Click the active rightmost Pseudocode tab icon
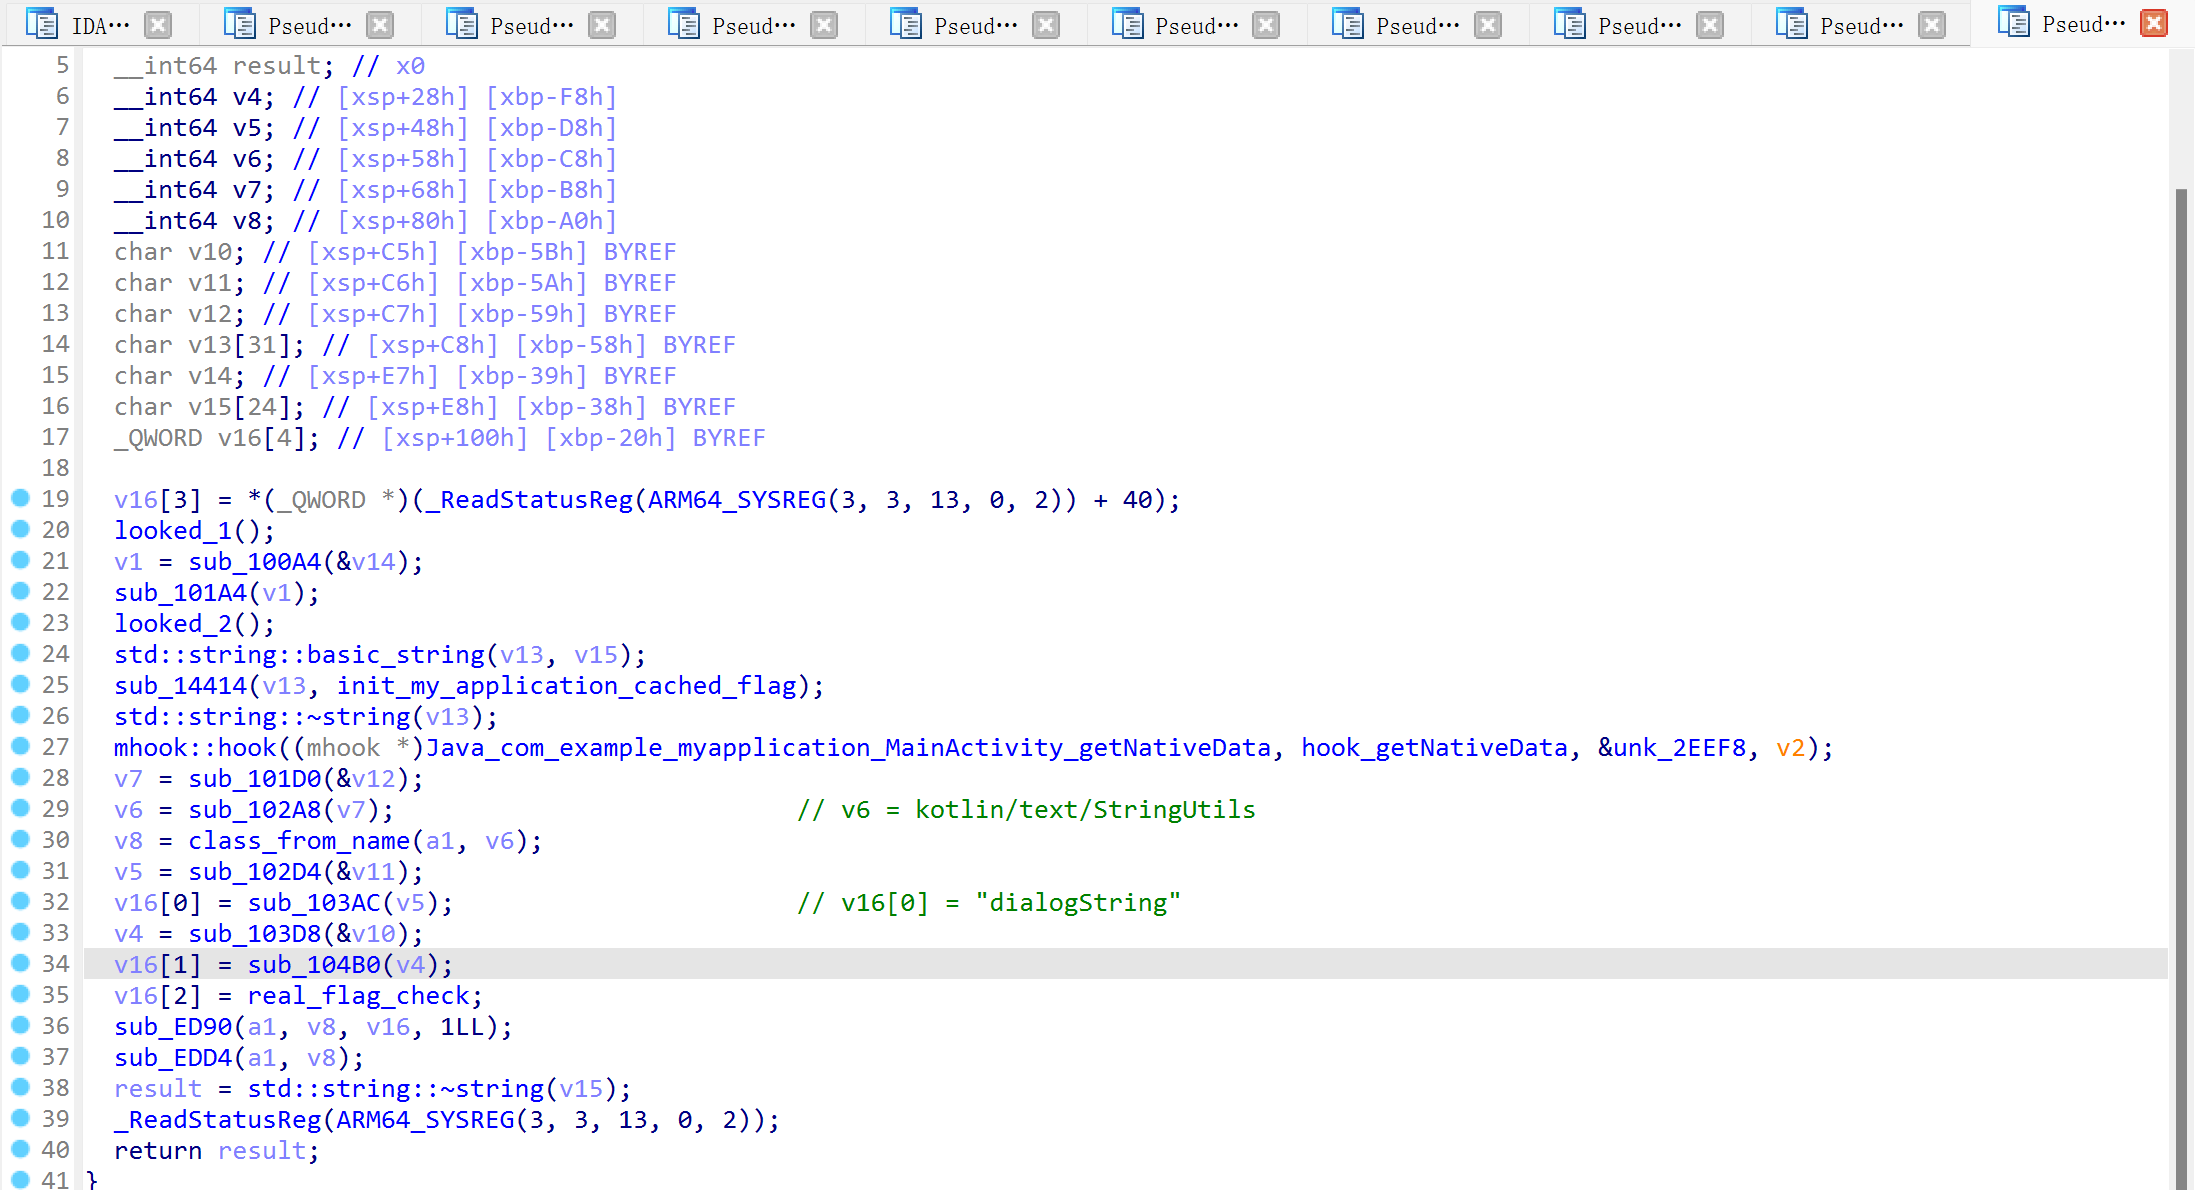This screenshot has width=2195, height=1190. tap(2012, 22)
